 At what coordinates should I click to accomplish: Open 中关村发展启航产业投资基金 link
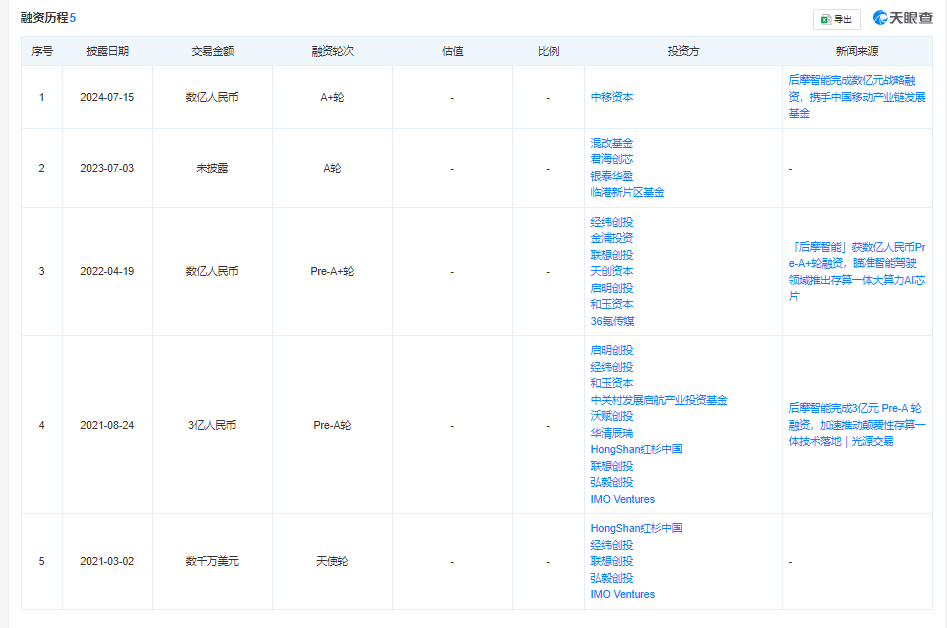click(x=659, y=400)
